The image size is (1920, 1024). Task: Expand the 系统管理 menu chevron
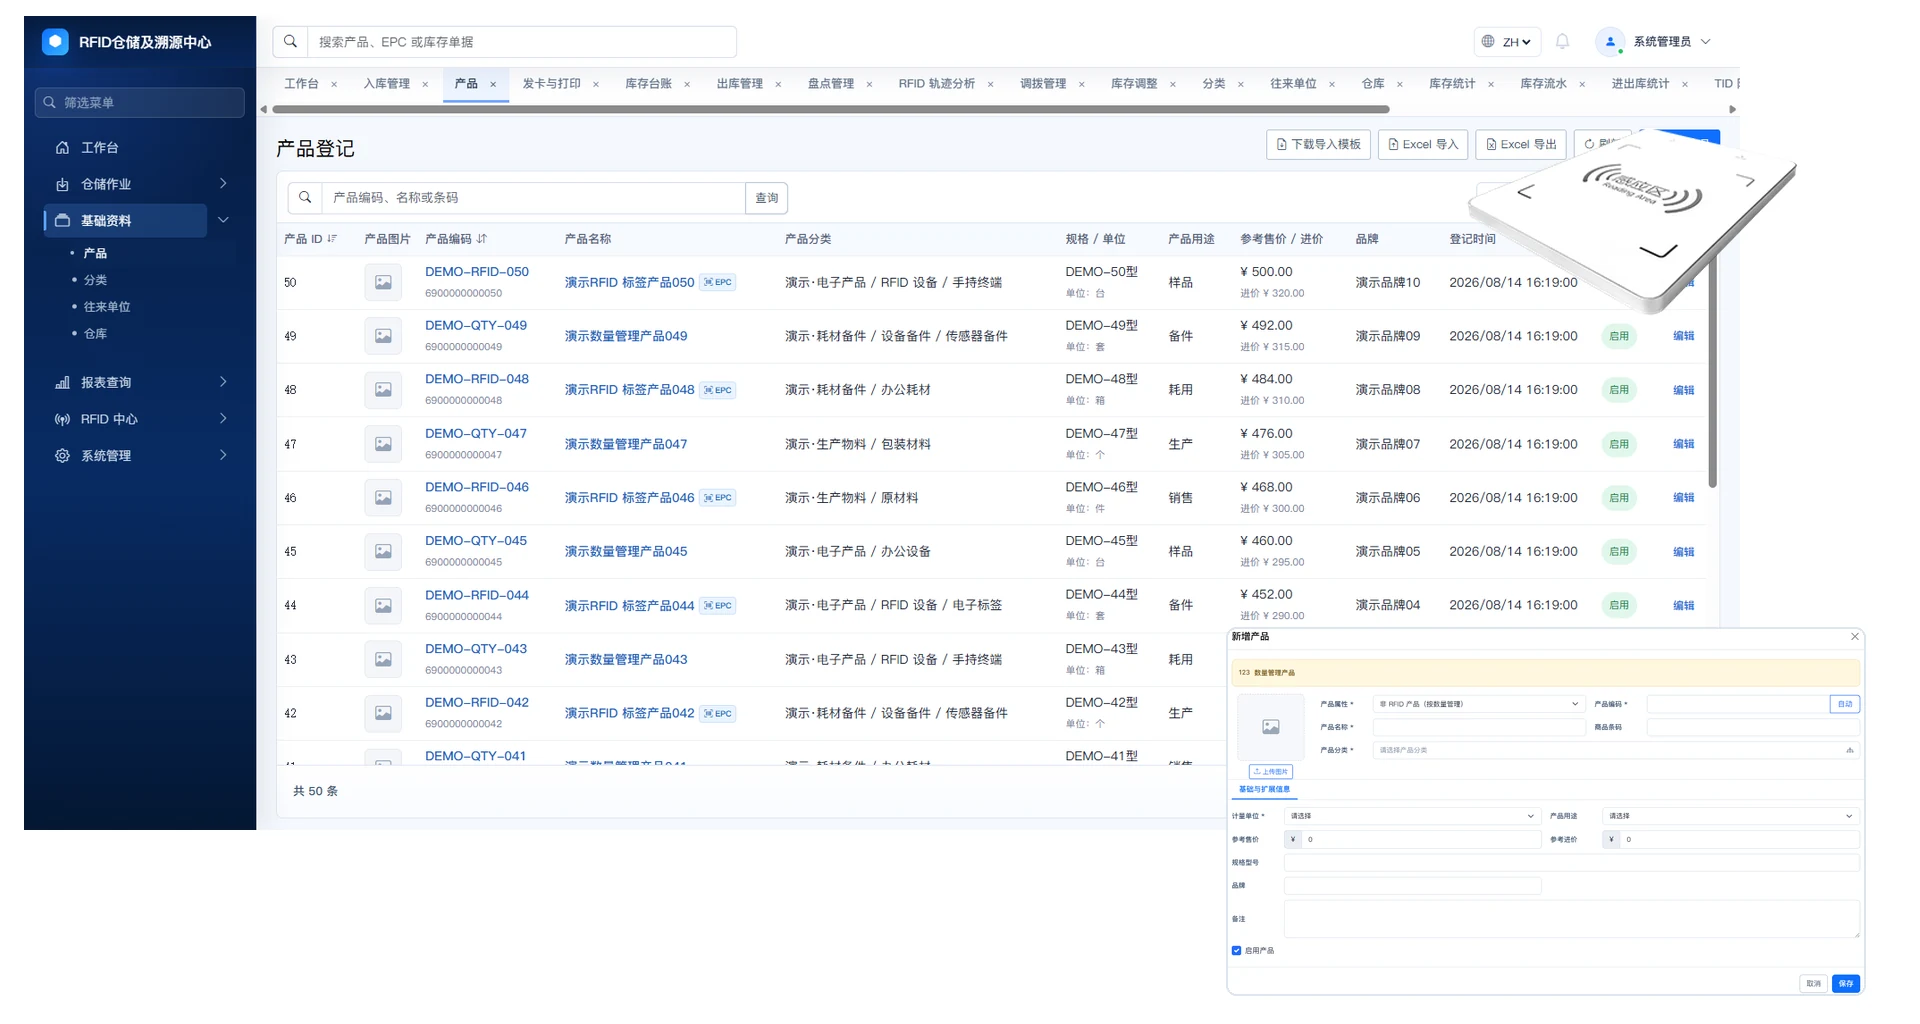click(223, 455)
